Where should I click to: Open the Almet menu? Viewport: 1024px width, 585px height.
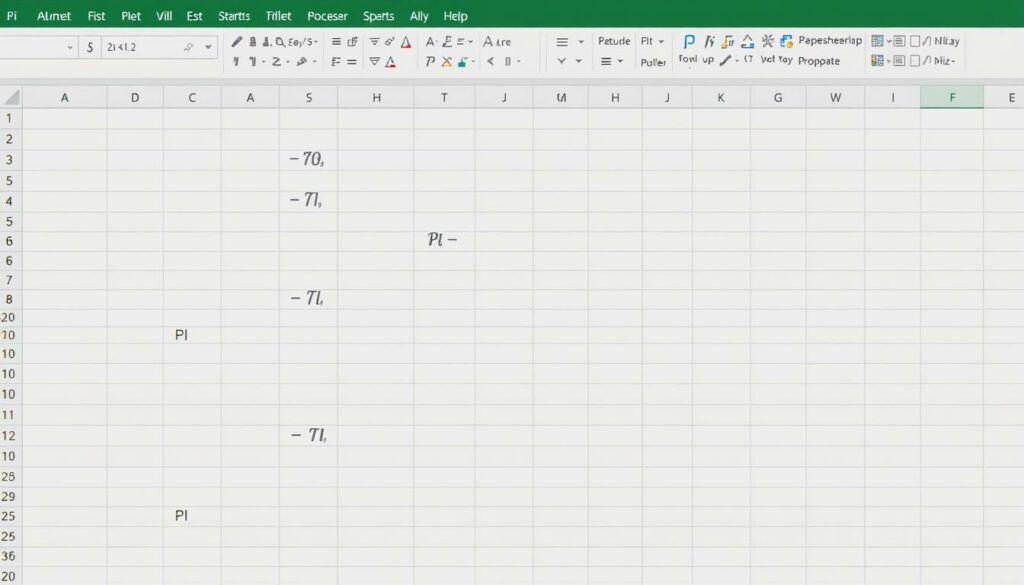click(54, 16)
